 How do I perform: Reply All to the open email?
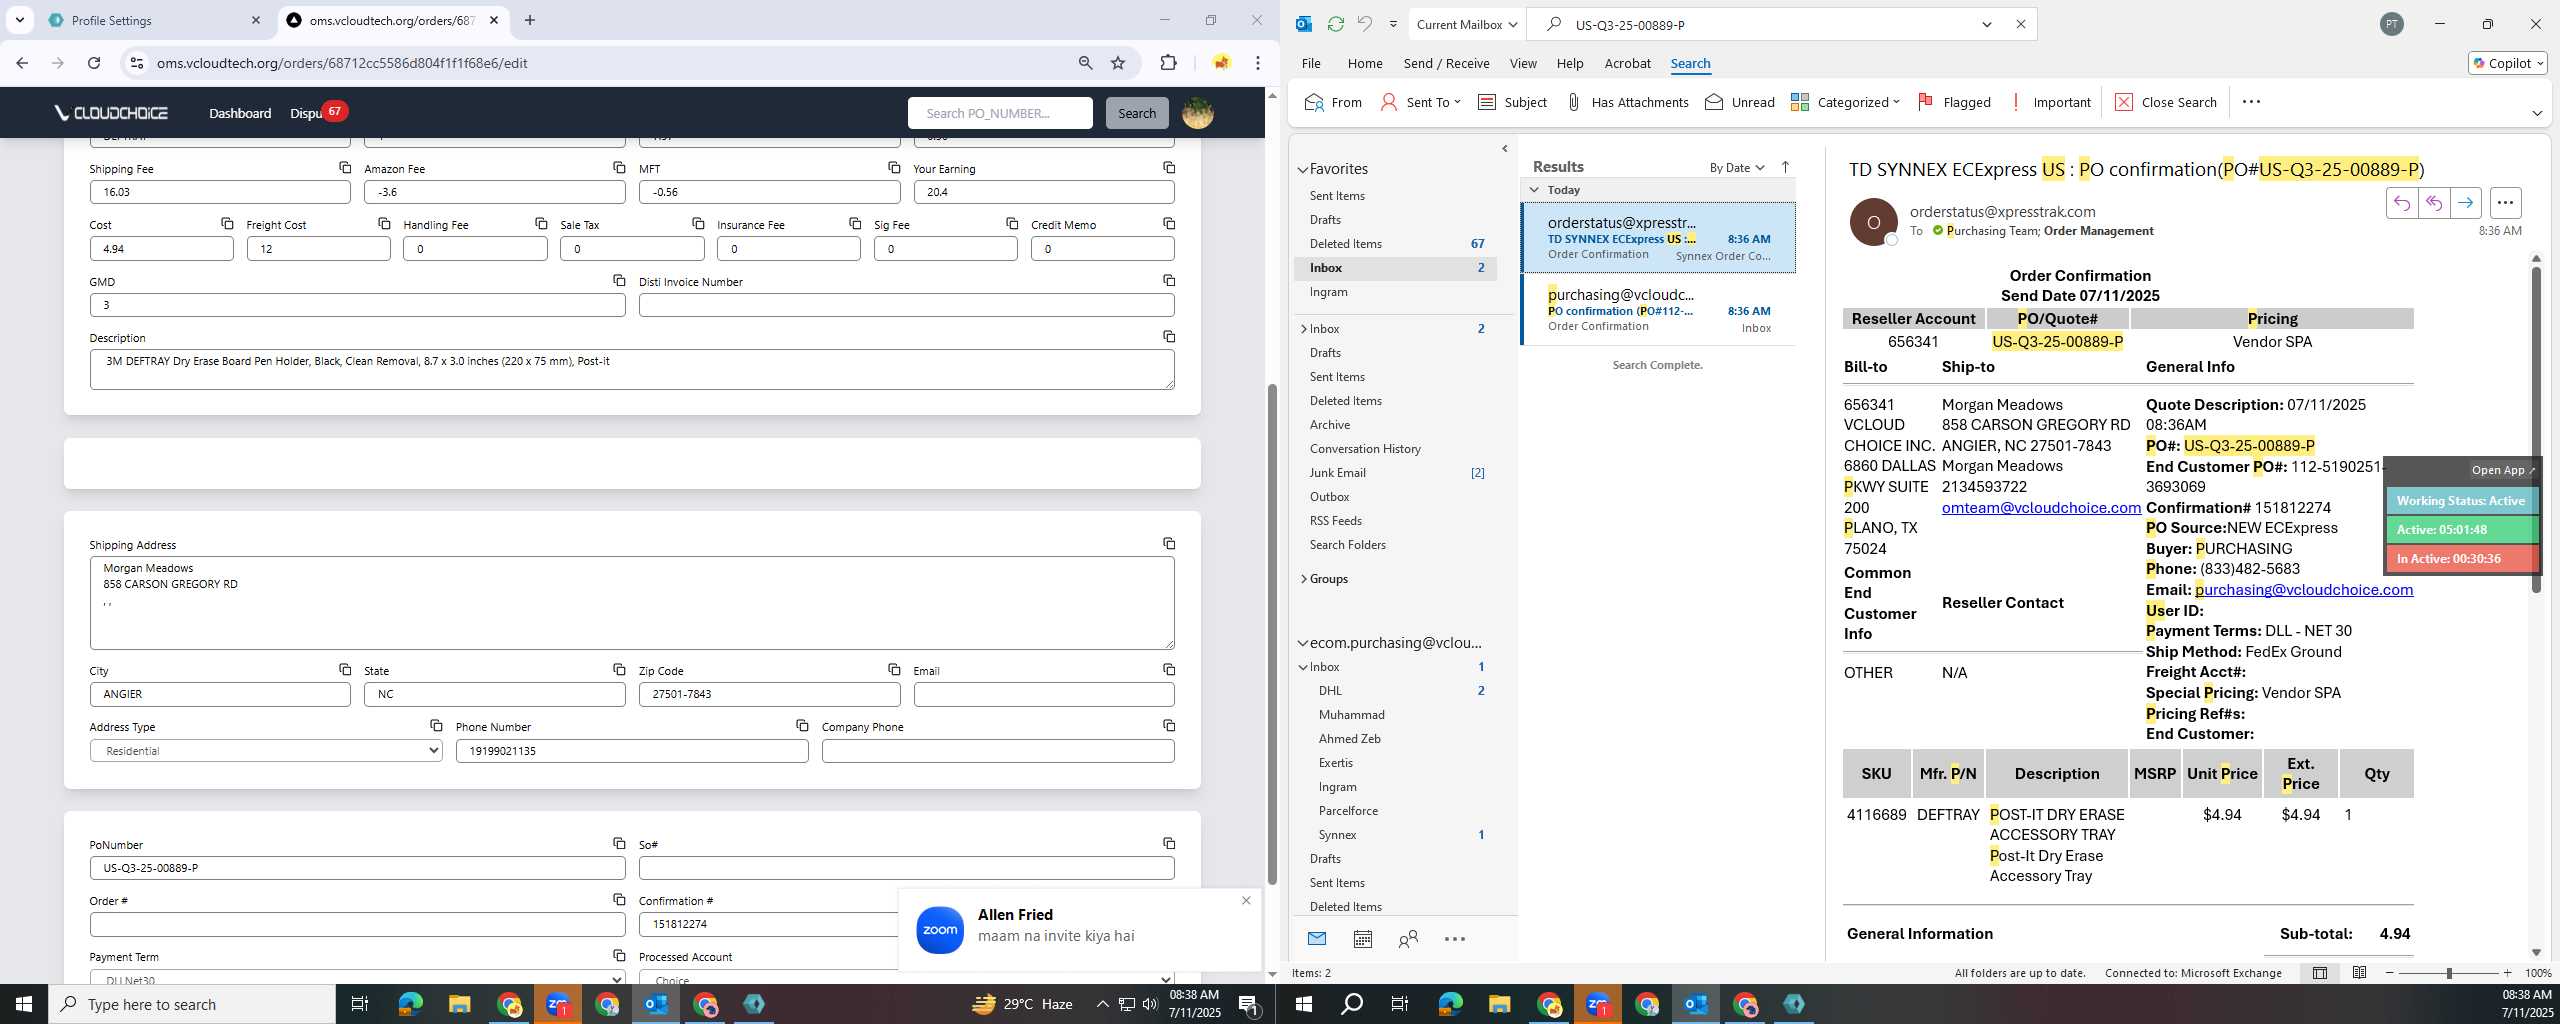click(x=2433, y=203)
